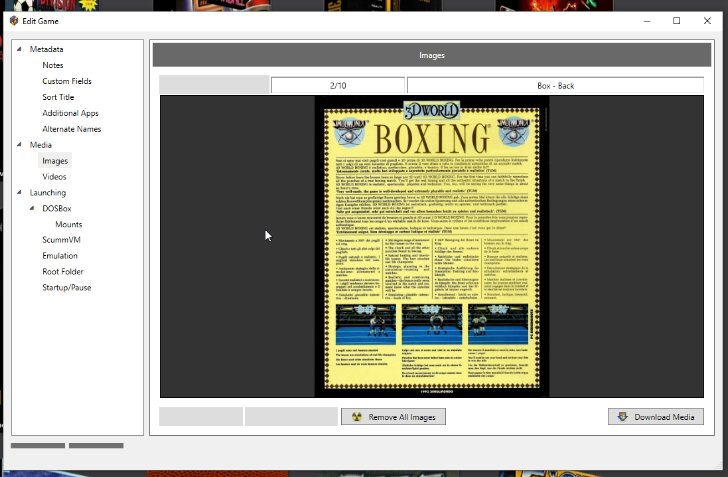The width and height of the screenshot is (728, 477).
Task: Collapse the DOSBox tree node
Action: tap(32, 208)
